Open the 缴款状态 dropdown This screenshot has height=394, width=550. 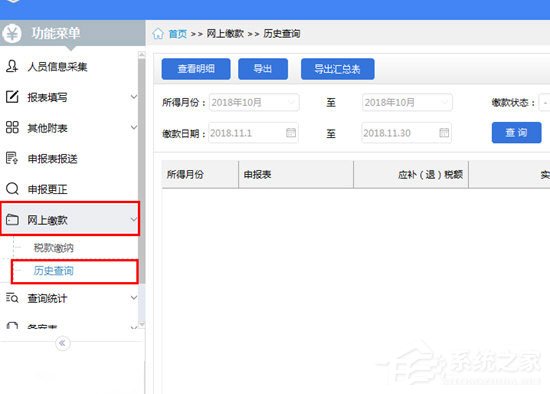[x=544, y=102]
